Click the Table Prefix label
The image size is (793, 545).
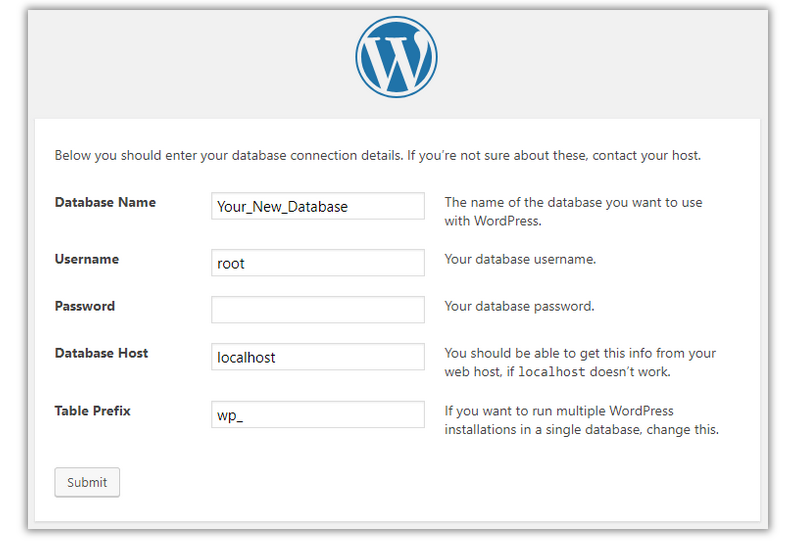93,411
